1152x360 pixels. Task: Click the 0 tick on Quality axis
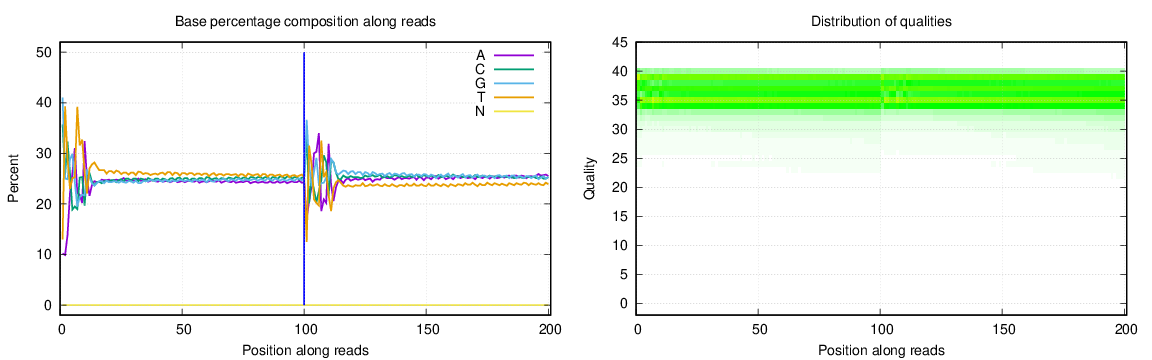click(x=625, y=304)
